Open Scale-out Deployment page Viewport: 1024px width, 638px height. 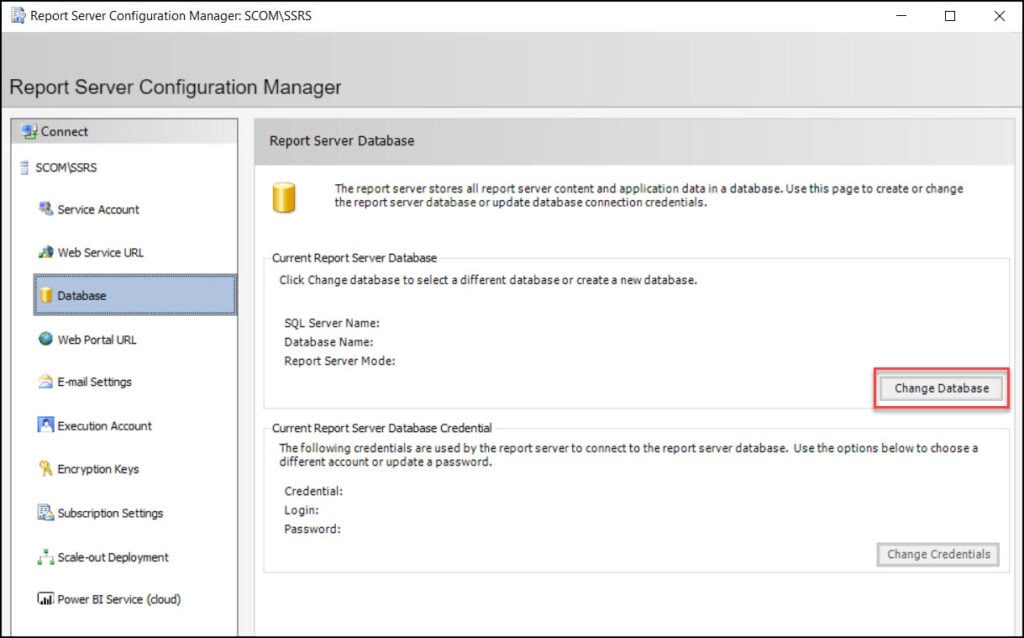click(x=113, y=557)
